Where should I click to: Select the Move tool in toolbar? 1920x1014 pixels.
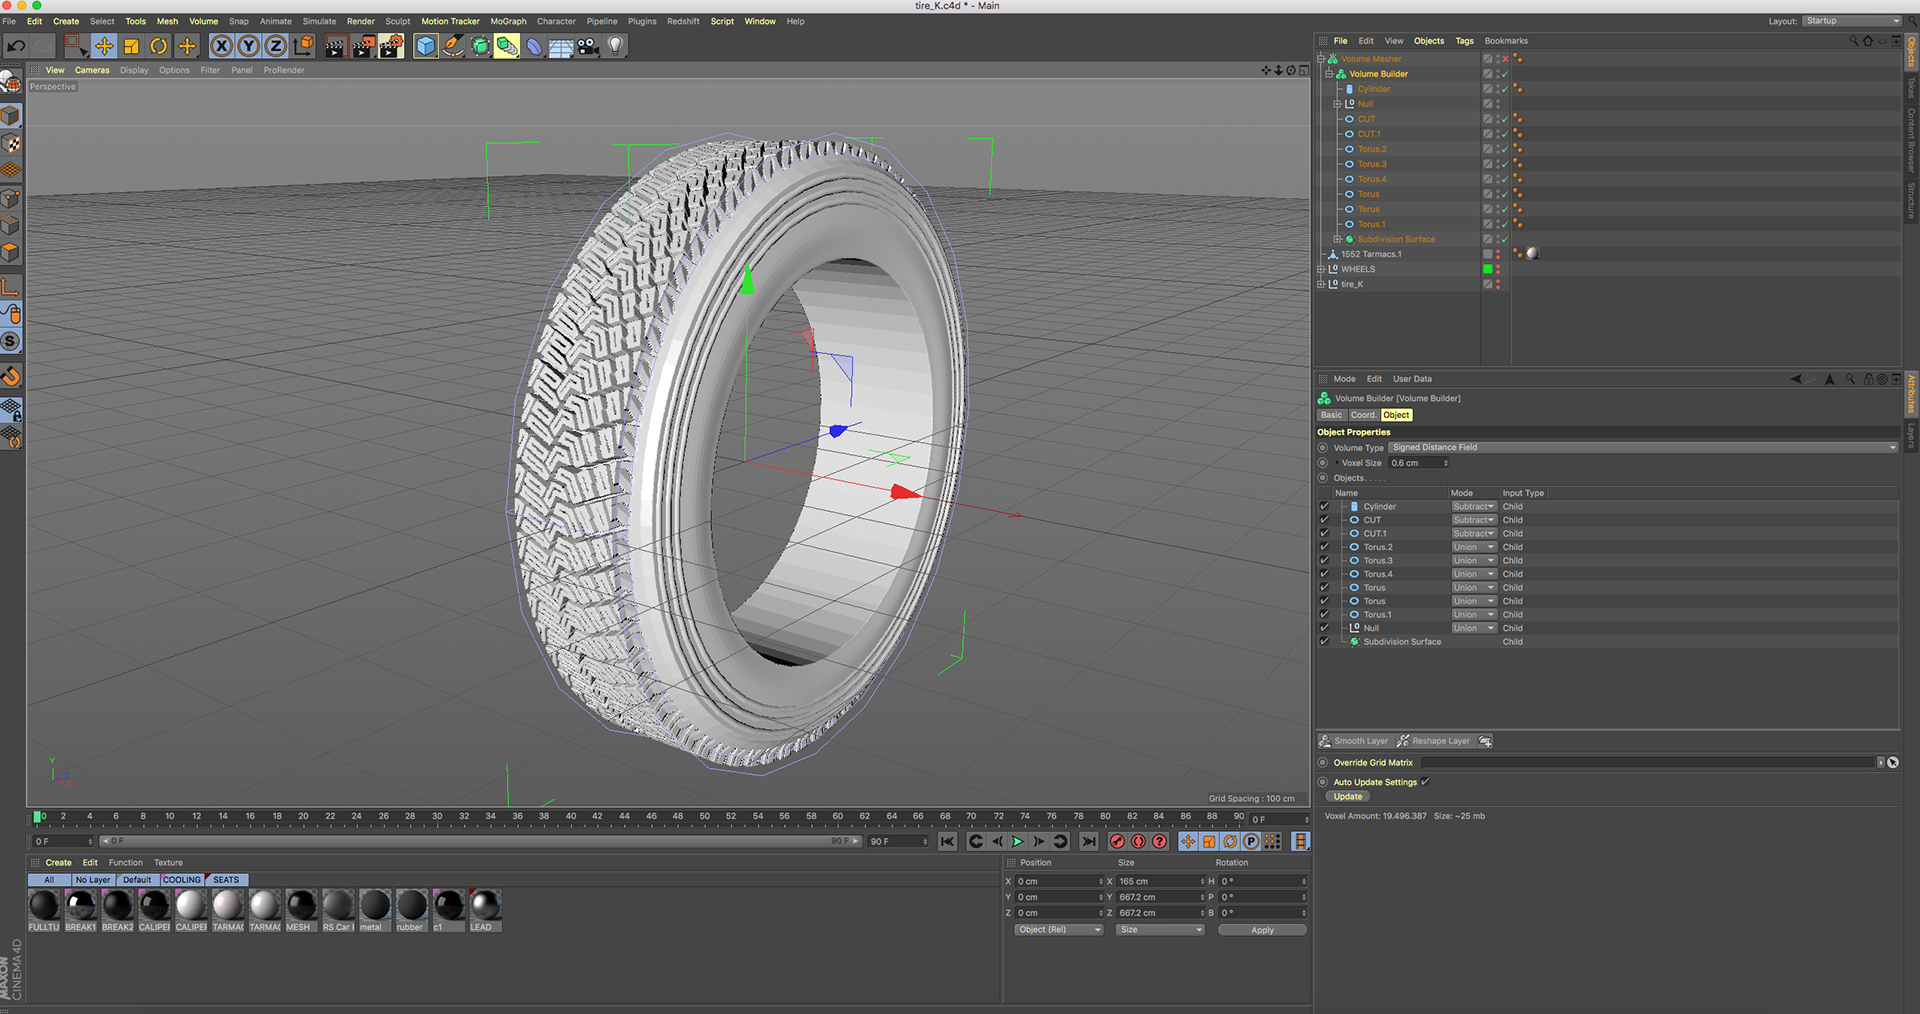[104, 46]
